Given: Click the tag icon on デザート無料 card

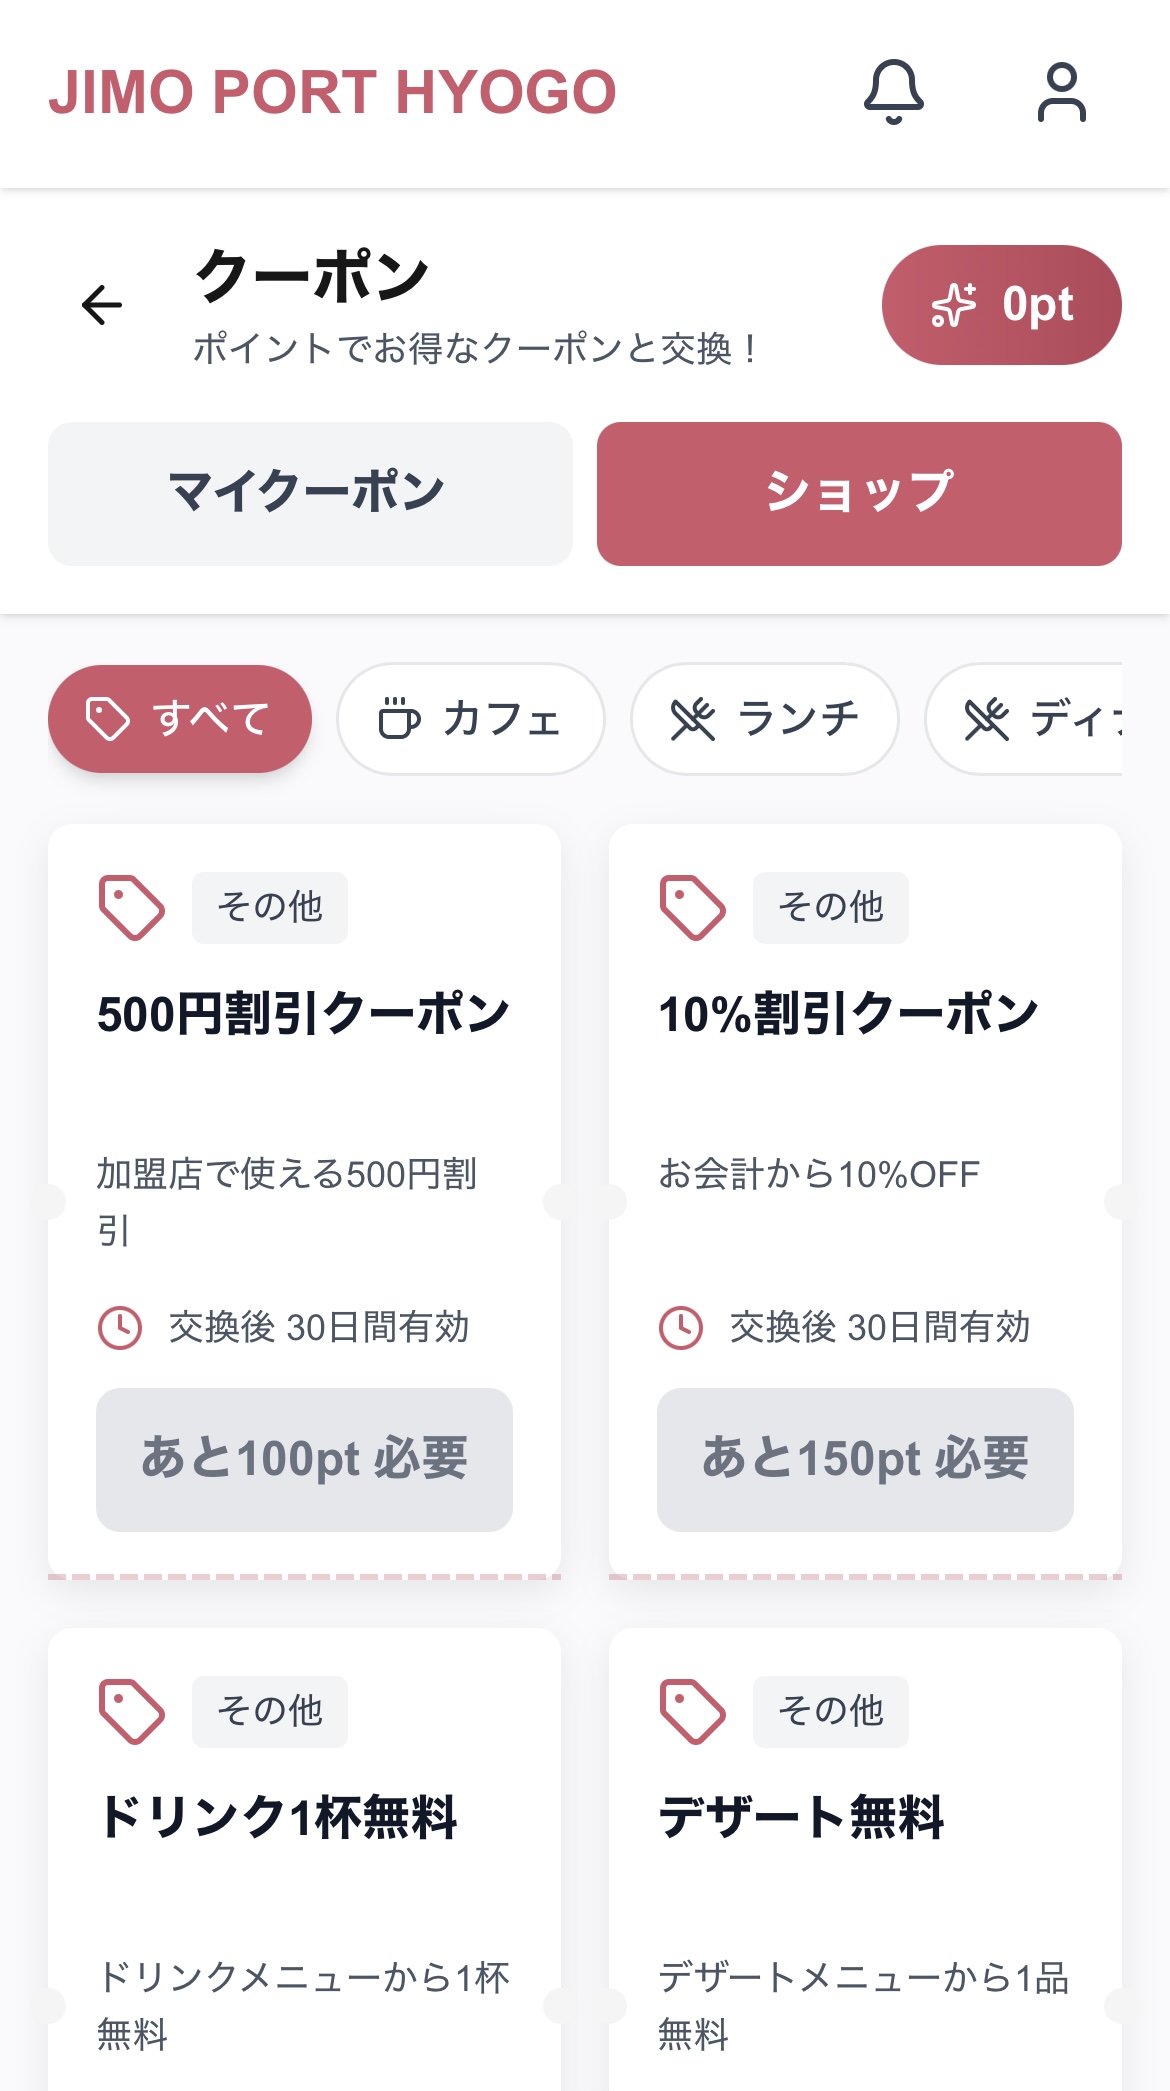Looking at the screenshot, I should click(x=692, y=1712).
